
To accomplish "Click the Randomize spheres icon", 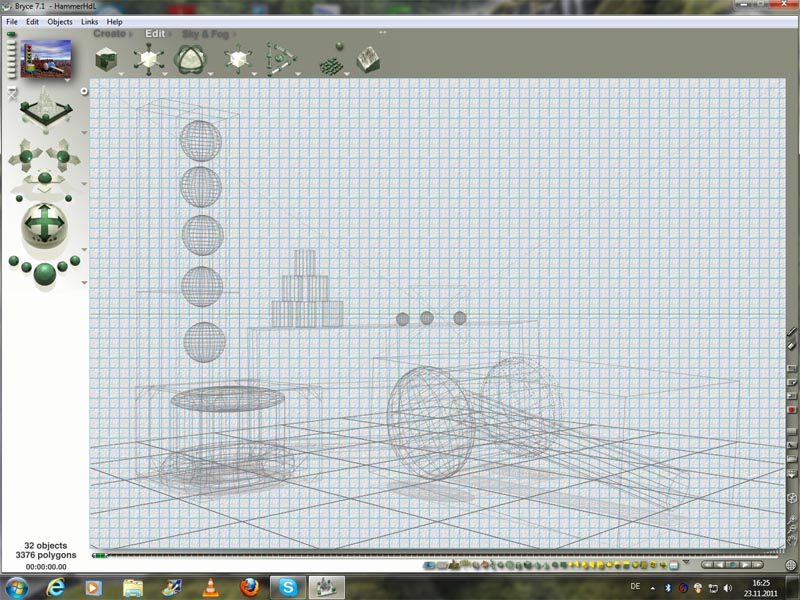I will coord(332,60).
